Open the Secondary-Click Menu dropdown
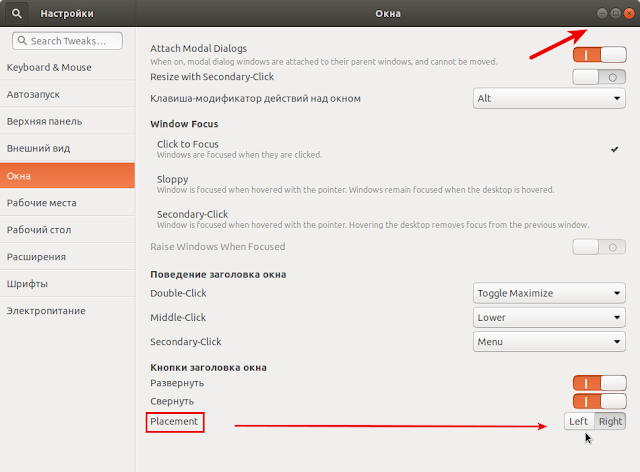 (x=549, y=341)
